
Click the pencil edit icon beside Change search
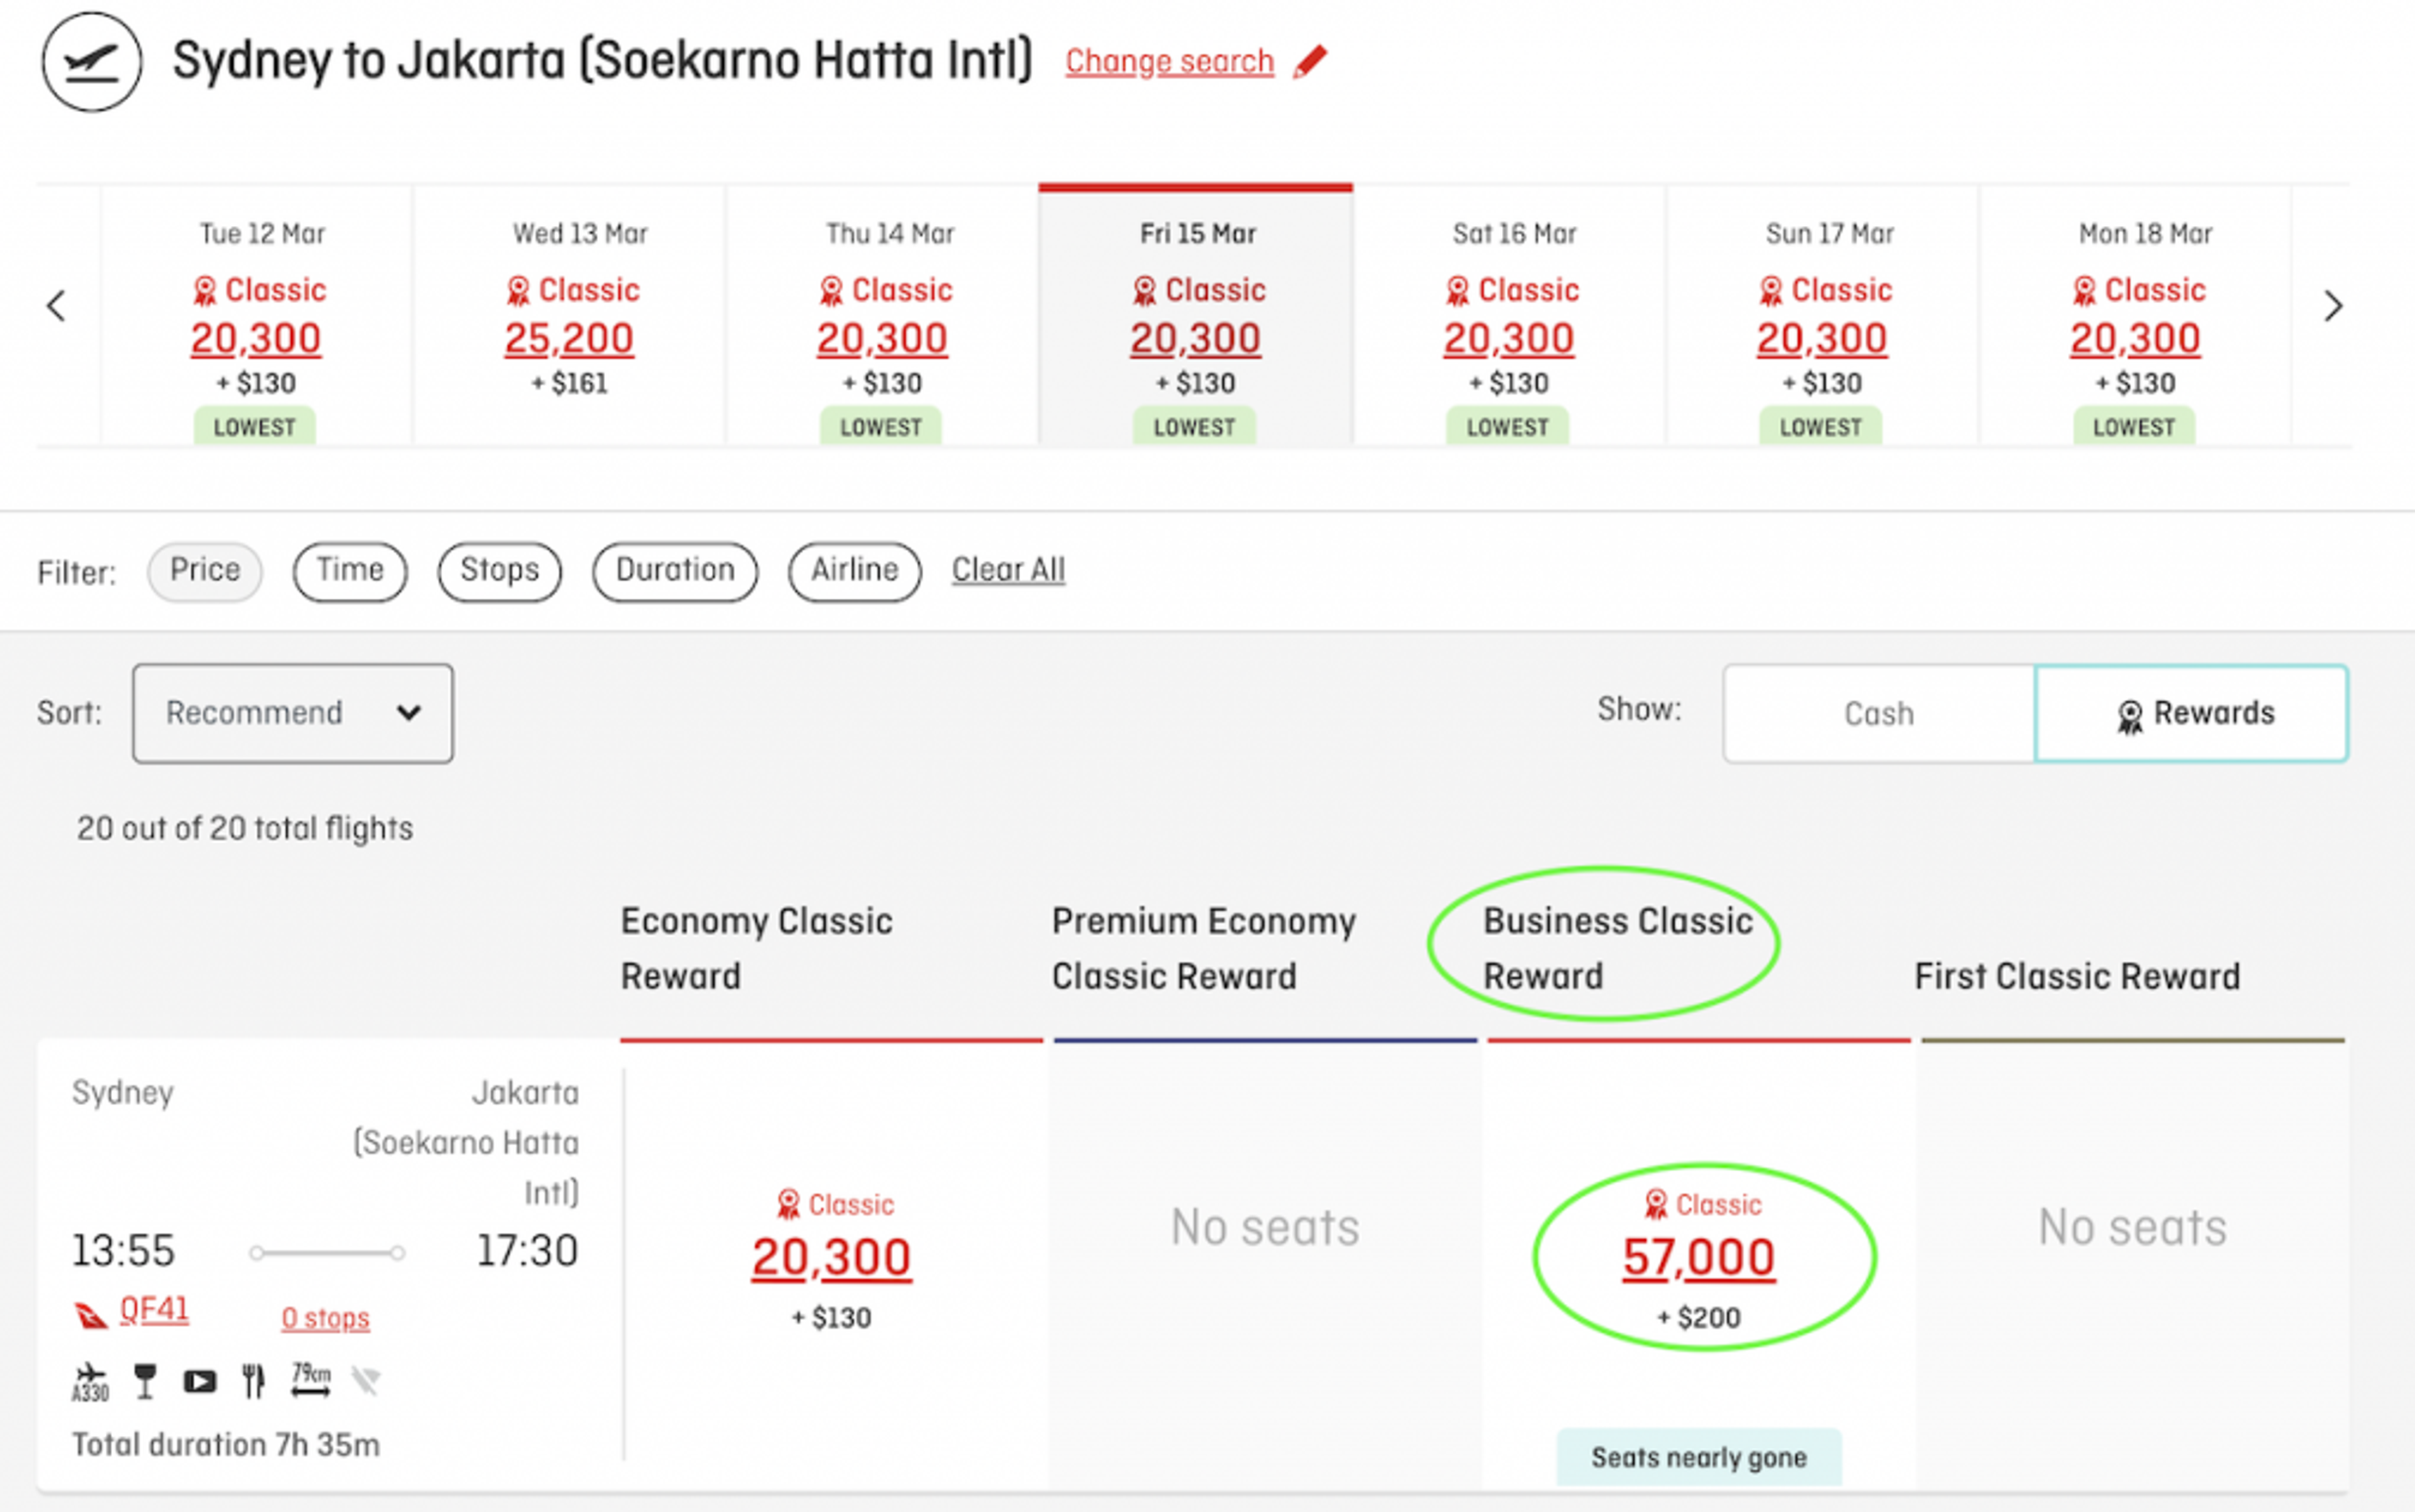[1310, 62]
